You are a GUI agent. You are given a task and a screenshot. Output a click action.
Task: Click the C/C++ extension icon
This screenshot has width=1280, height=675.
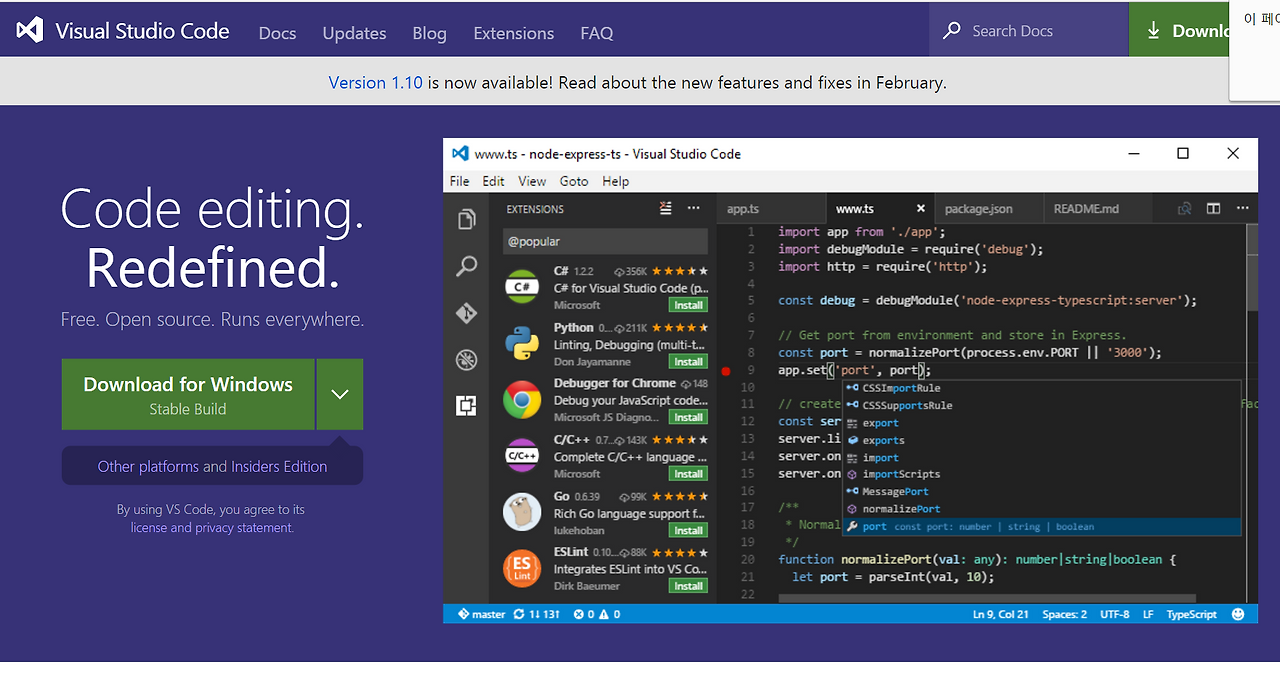coord(522,456)
